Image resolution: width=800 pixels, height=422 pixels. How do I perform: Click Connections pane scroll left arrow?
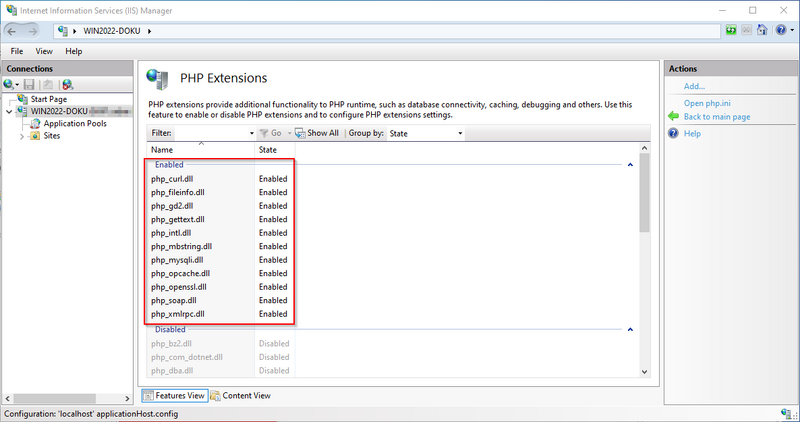tap(7, 398)
